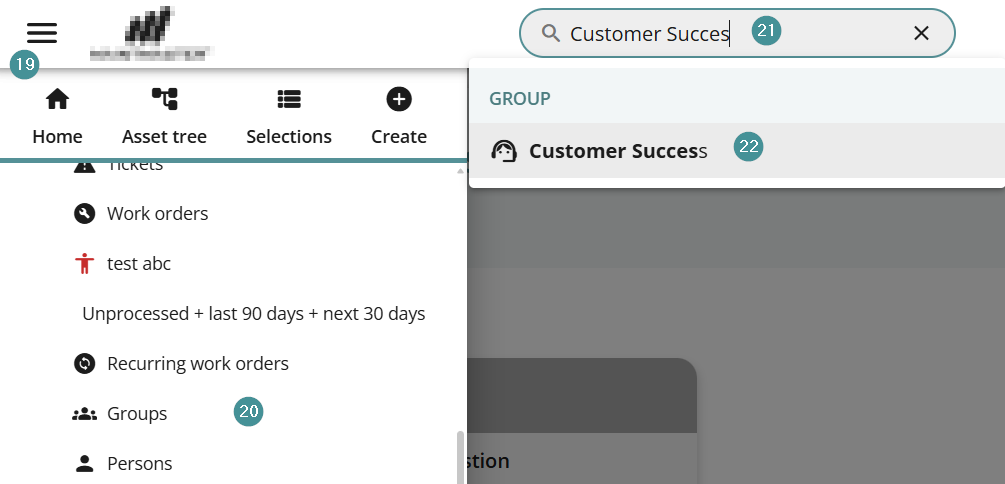Click the sidebar vertical scrollbar thumb

click(x=461, y=458)
